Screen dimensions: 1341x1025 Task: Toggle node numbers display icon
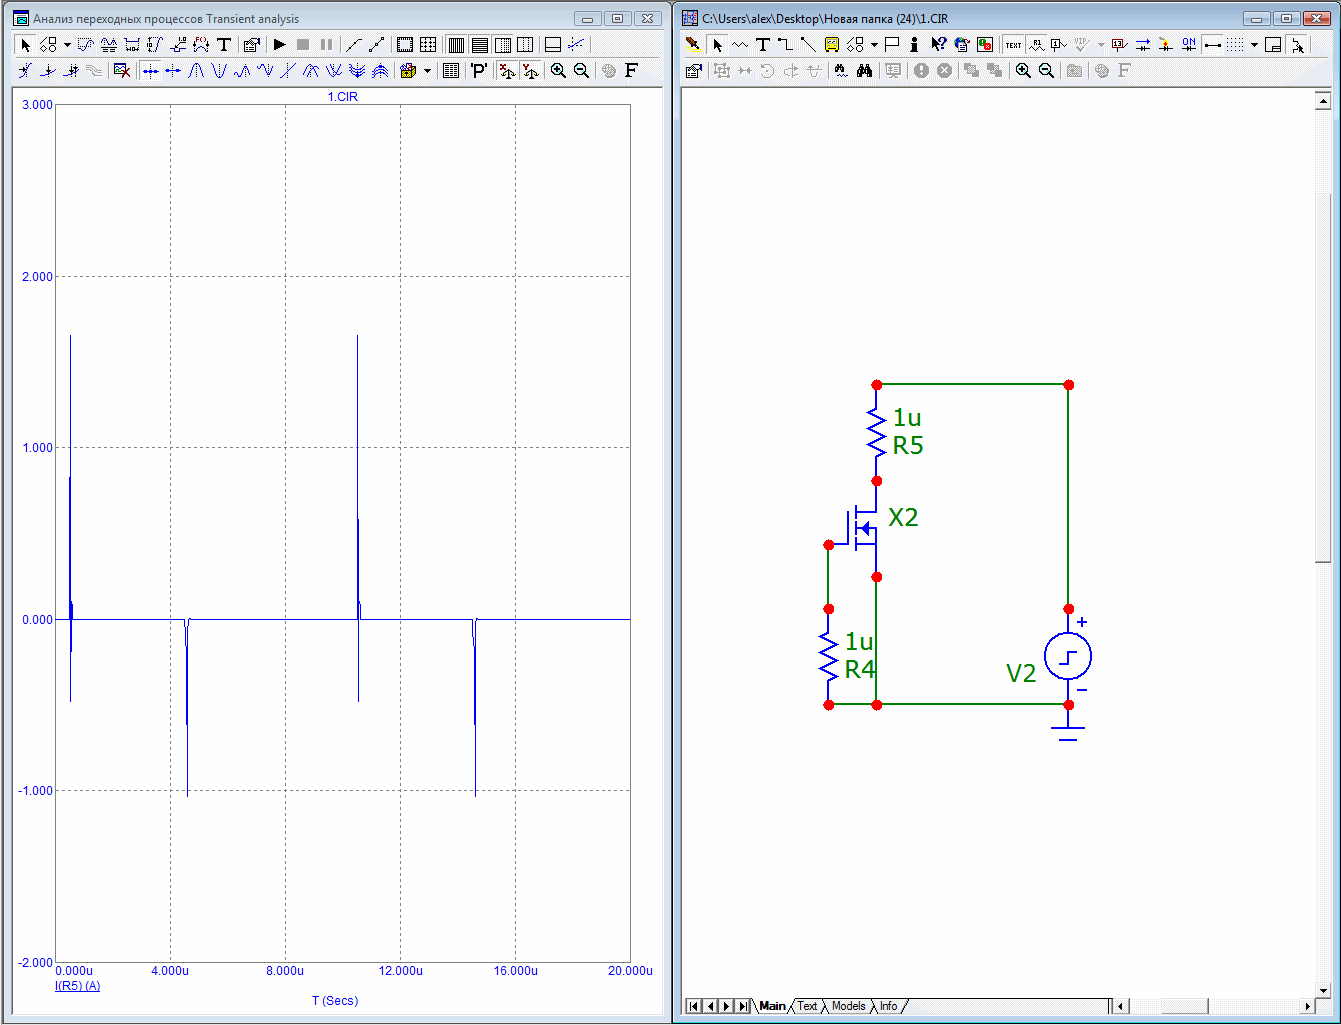pyautogui.click(x=1059, y=45)
